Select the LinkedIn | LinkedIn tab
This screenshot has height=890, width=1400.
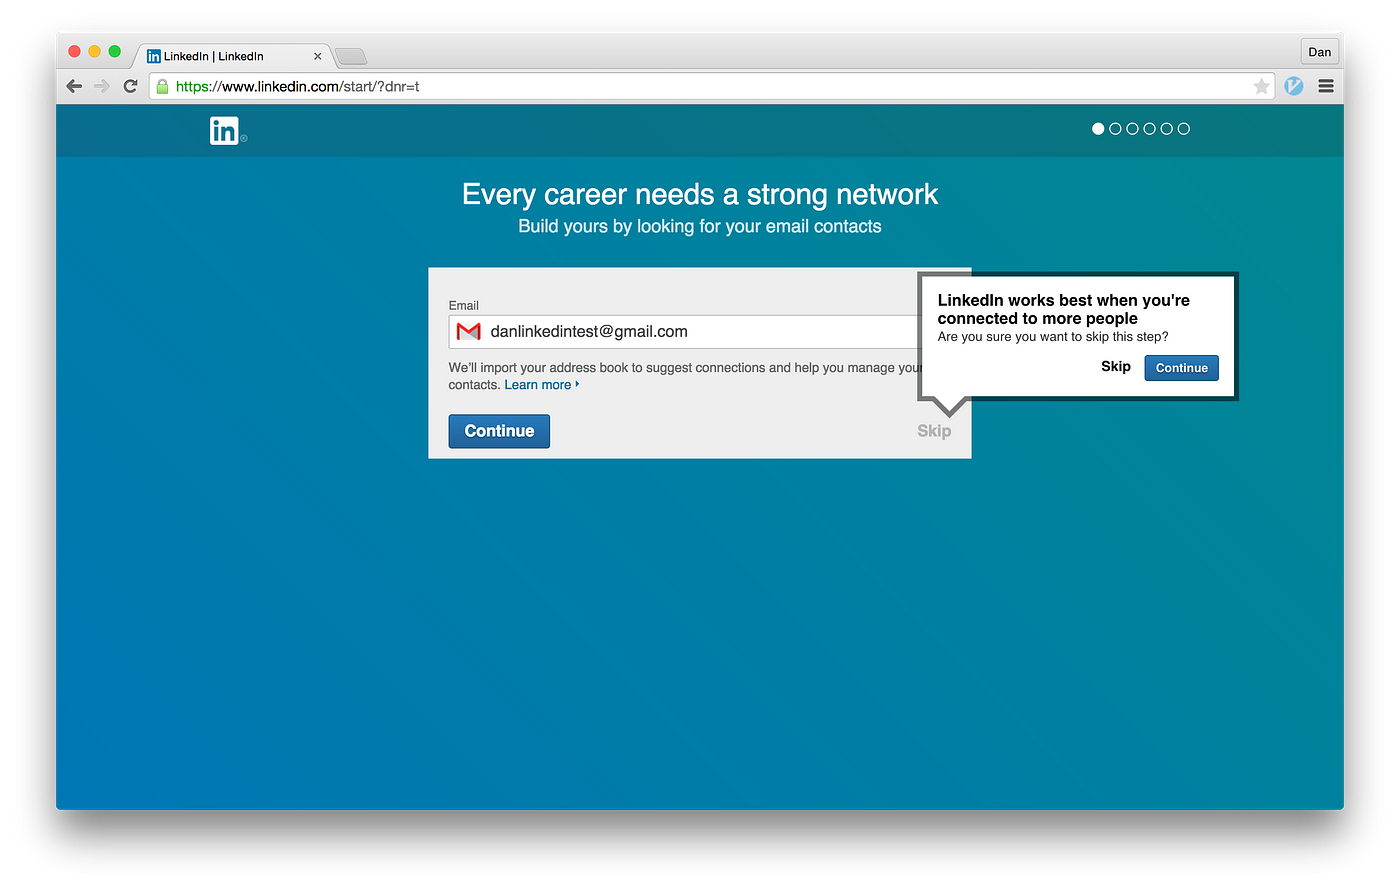pyautogui.click(x=233, y=56)
